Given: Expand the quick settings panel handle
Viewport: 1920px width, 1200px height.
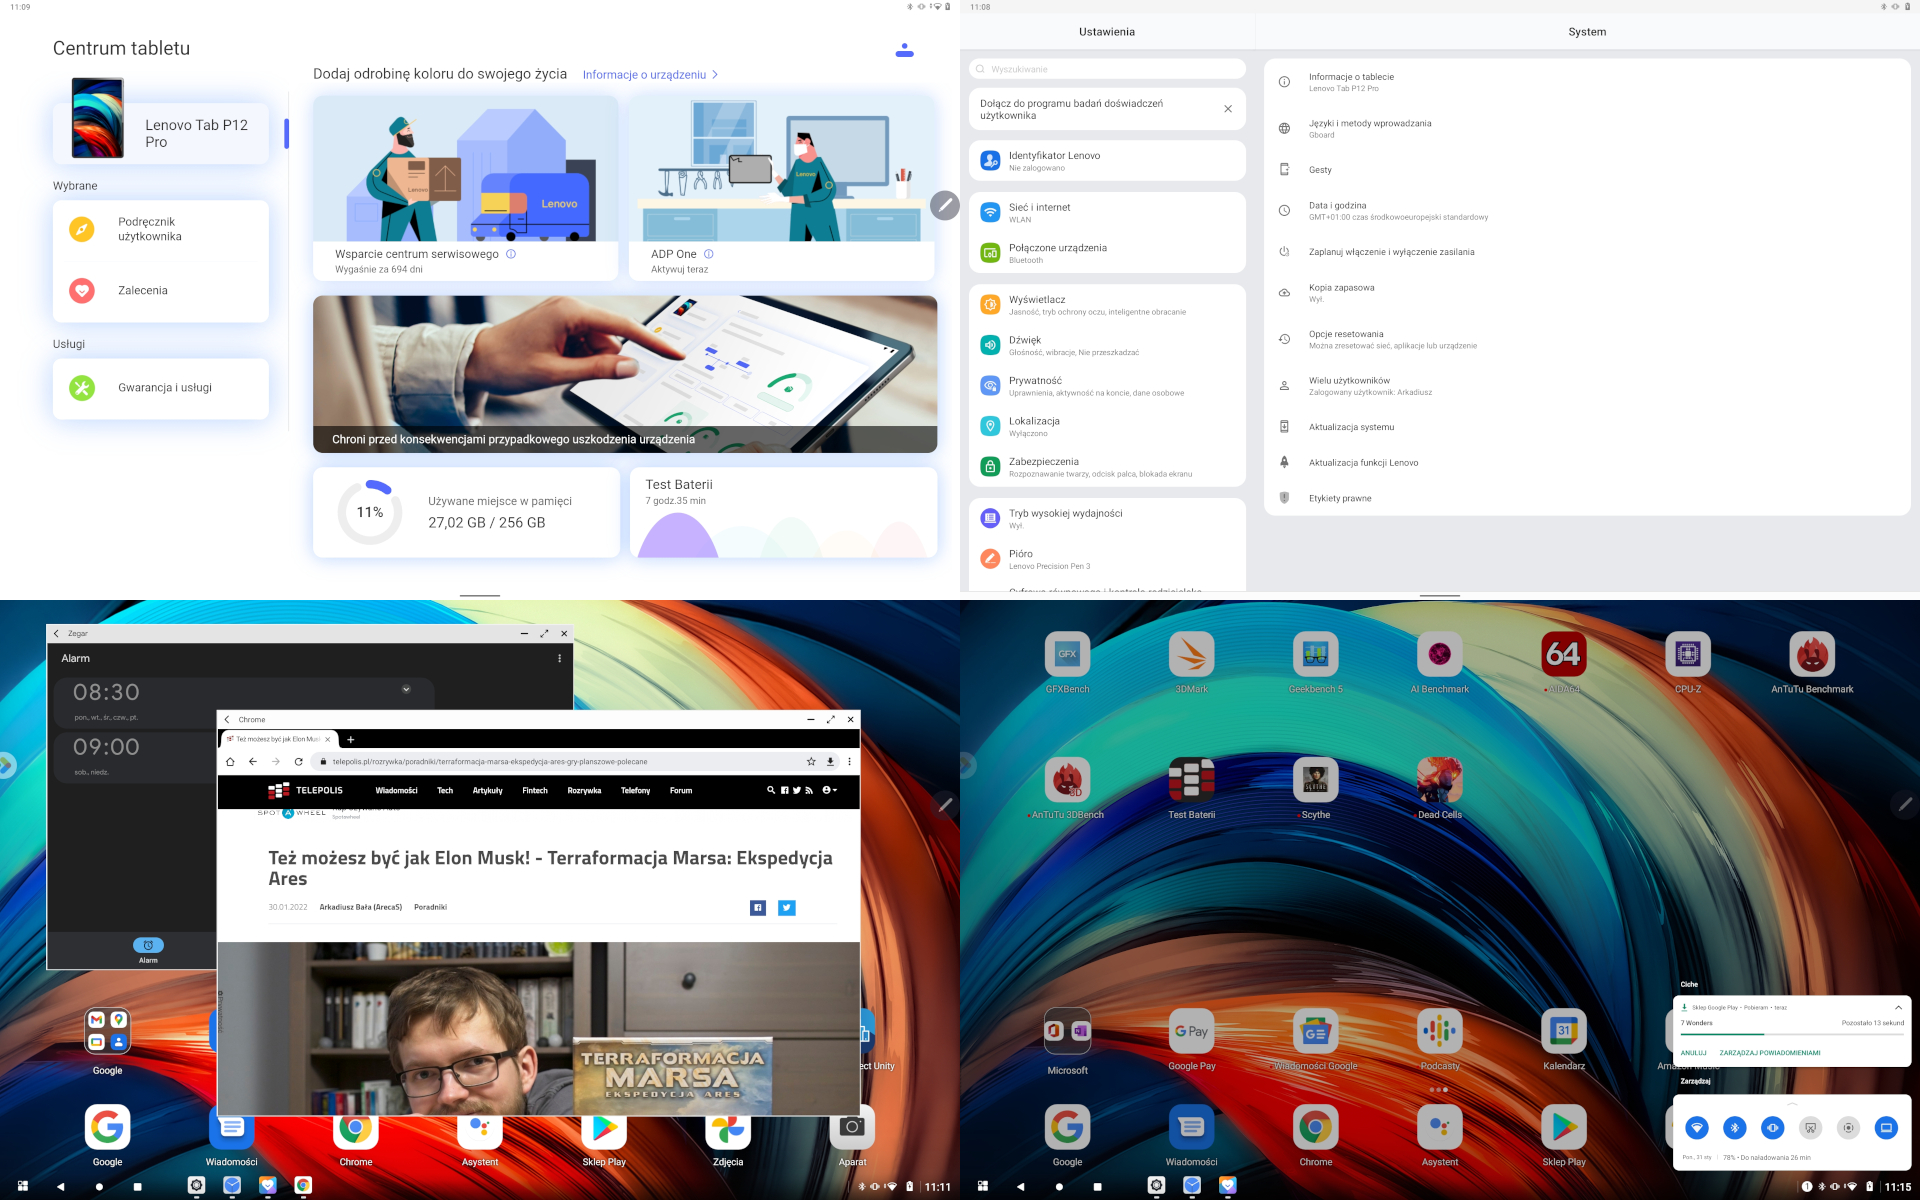Looking at the screenshot, I should (1791, 1104).
